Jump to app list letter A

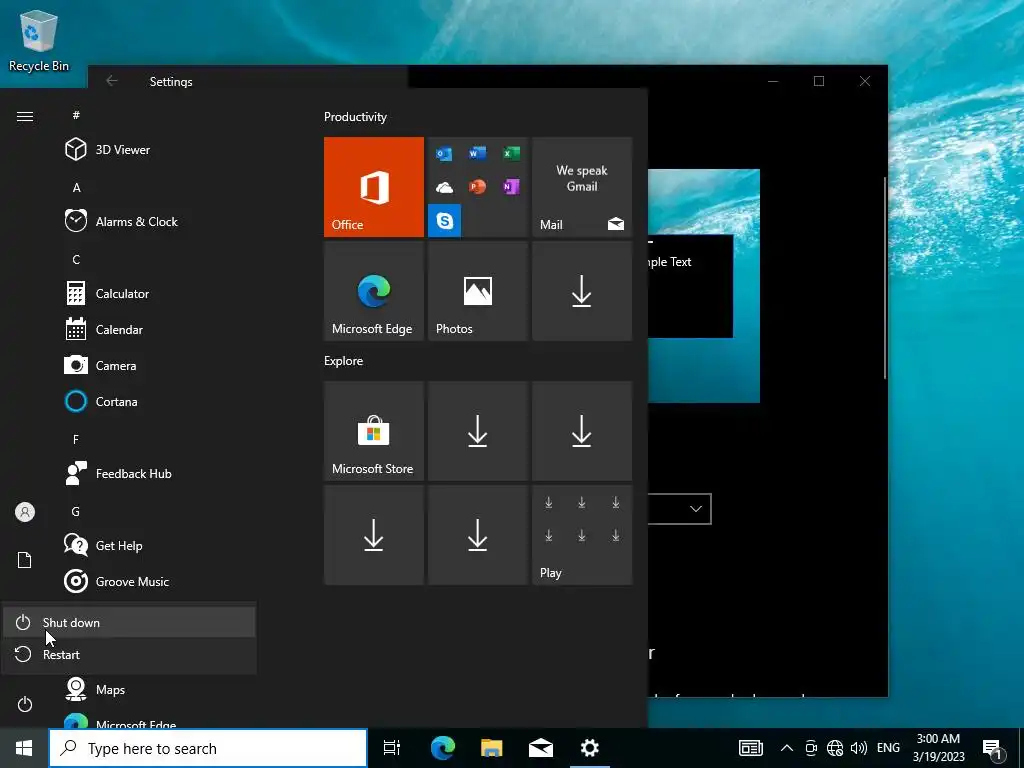point(76,187)
